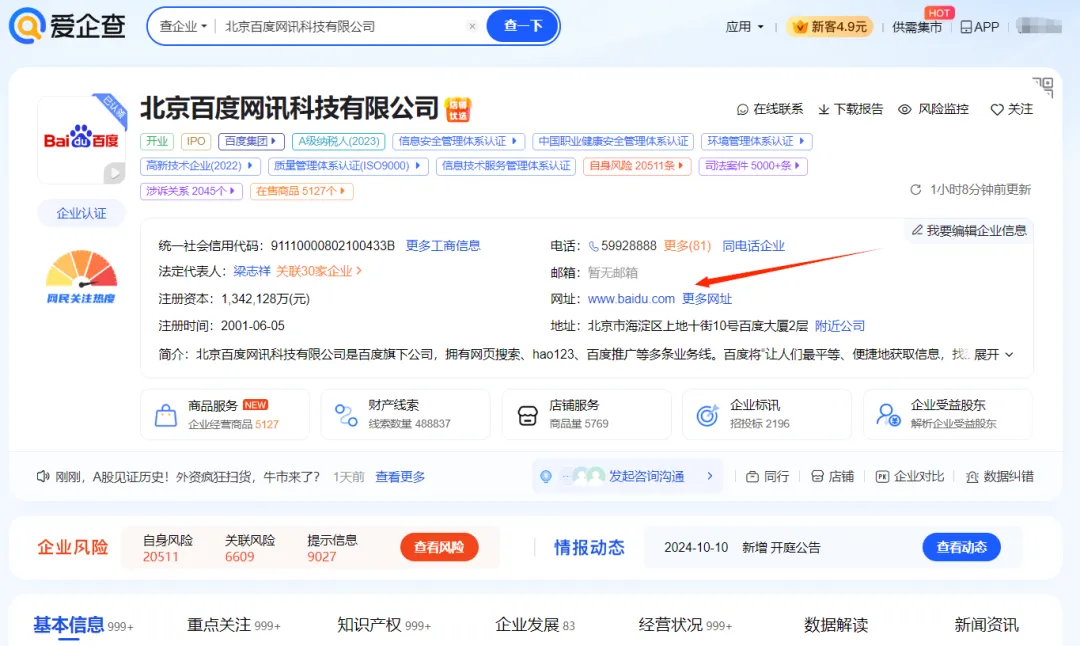Open 风险监控 eye icon
1080x646 pixels.
(904, 109)
